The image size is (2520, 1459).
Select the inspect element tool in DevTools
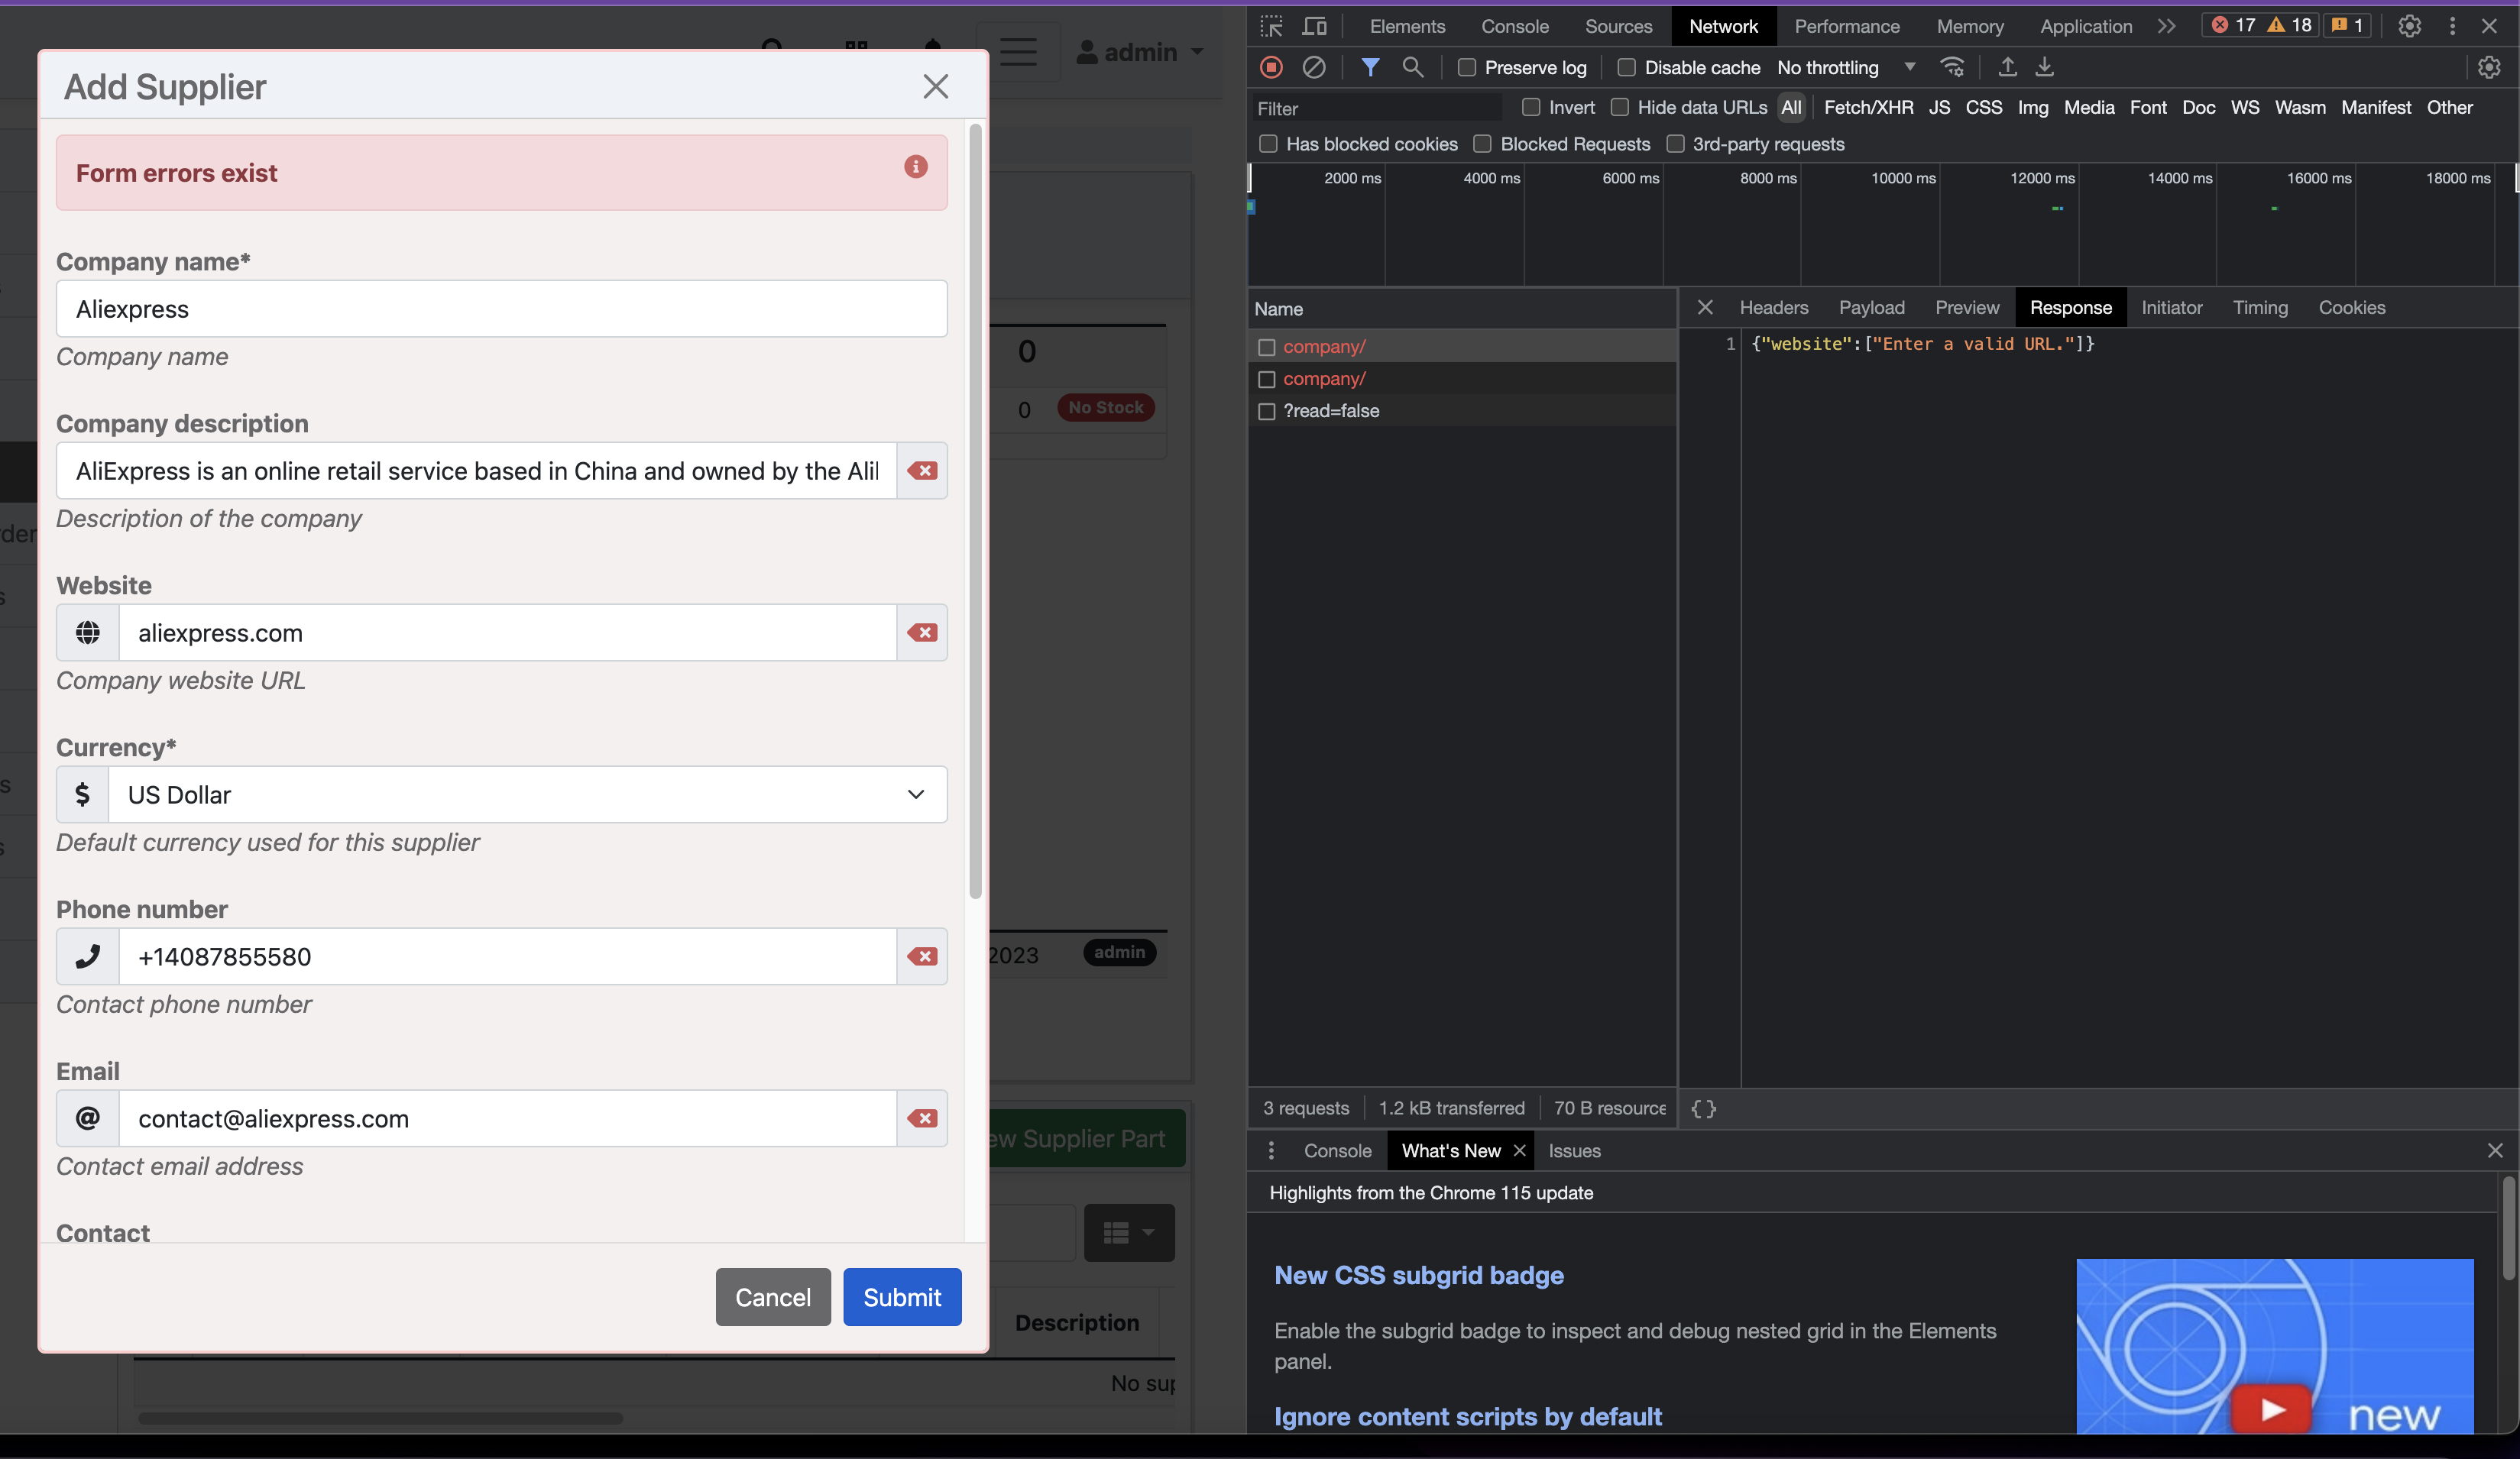(x=1271, y=26)
